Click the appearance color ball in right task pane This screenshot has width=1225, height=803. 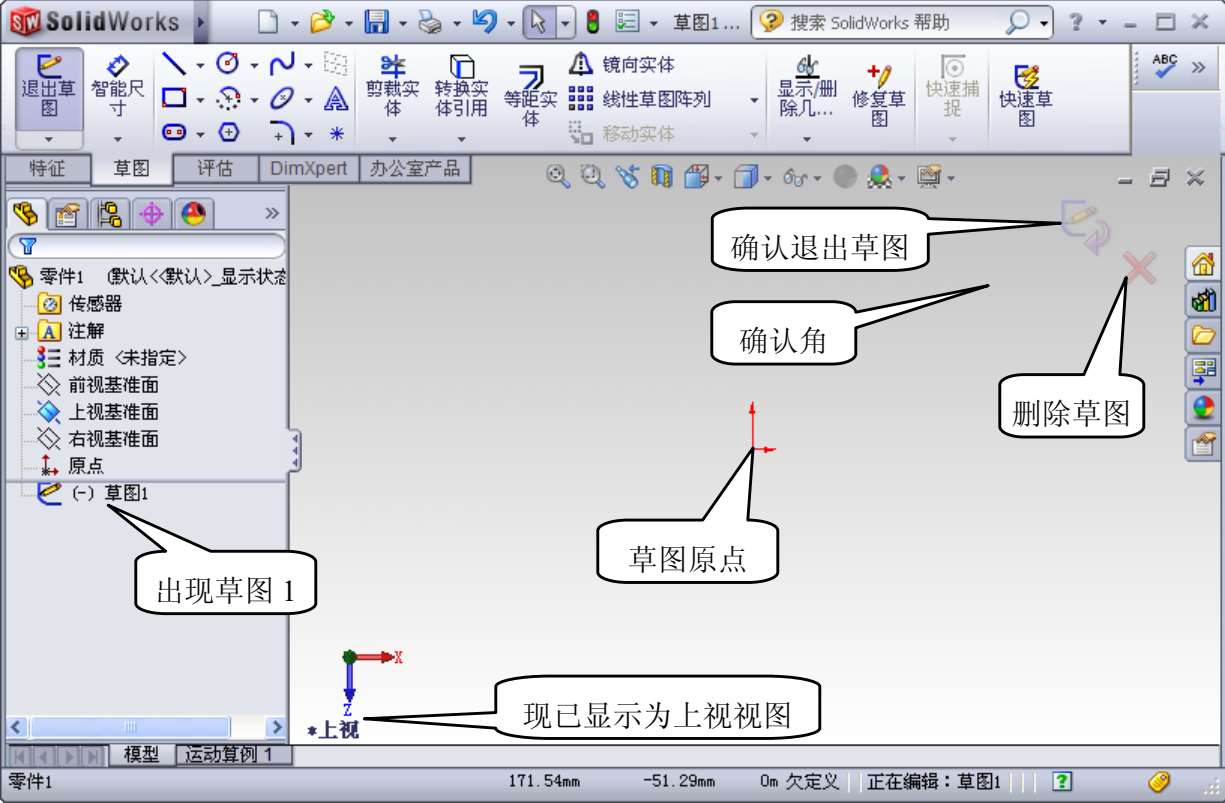[x=1203, y=407]
